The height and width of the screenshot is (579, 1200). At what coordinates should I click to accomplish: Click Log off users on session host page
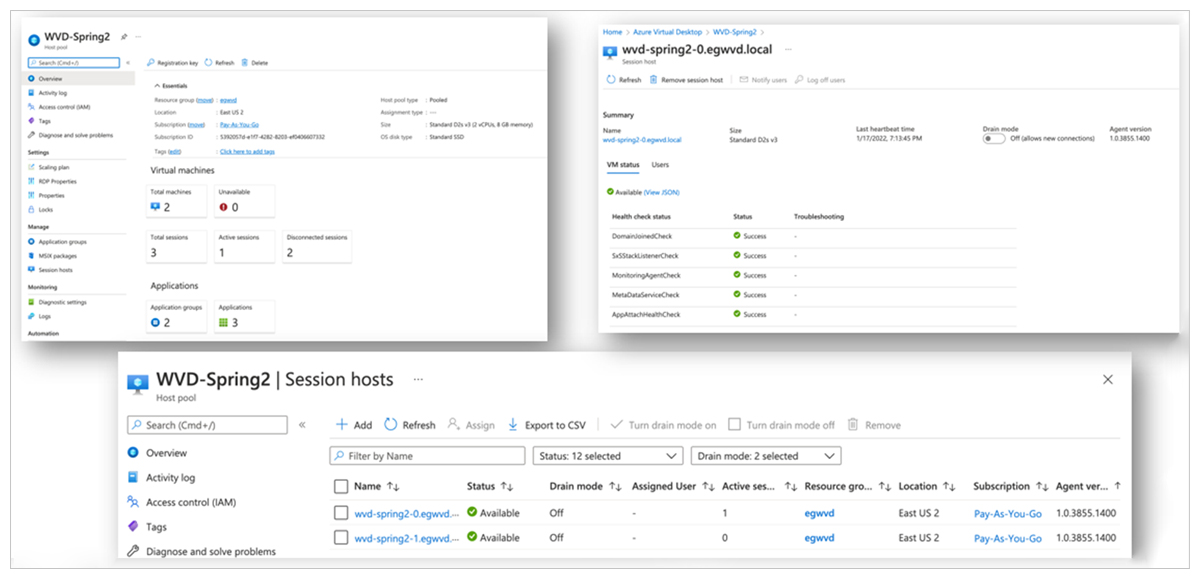pos(820,80)
